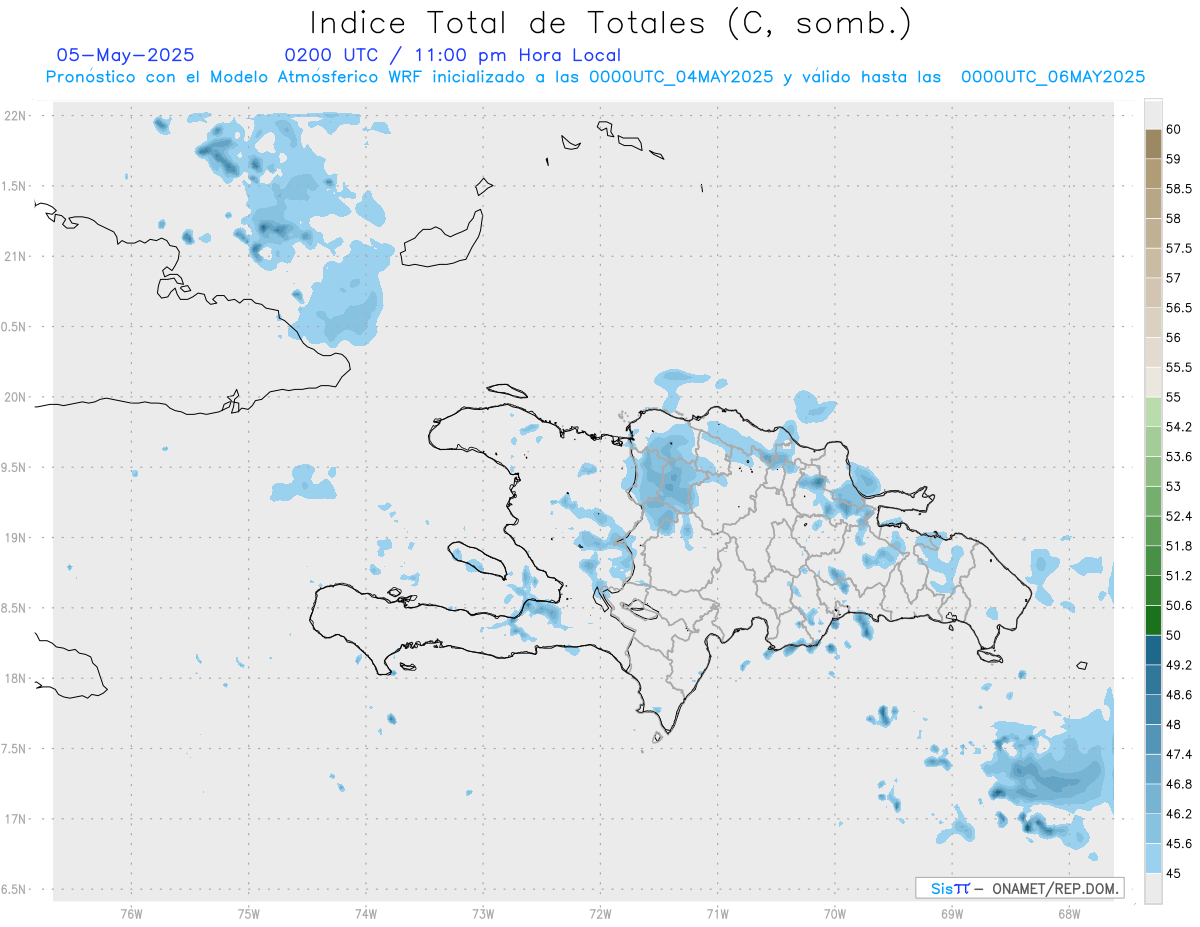Click the "70W" longitude label
The width and height of the screenshot is (1200, 927).
click(x=834, y=913)
